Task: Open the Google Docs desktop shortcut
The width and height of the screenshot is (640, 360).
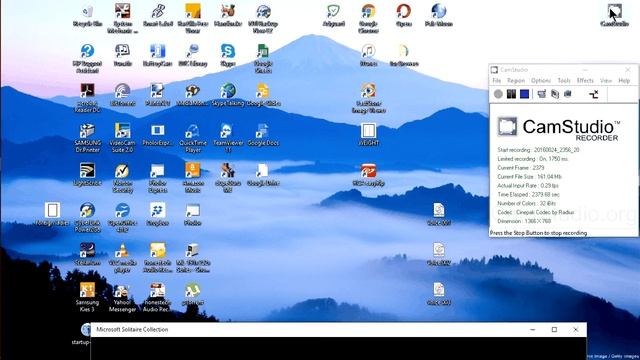Action: coord(263,135)
